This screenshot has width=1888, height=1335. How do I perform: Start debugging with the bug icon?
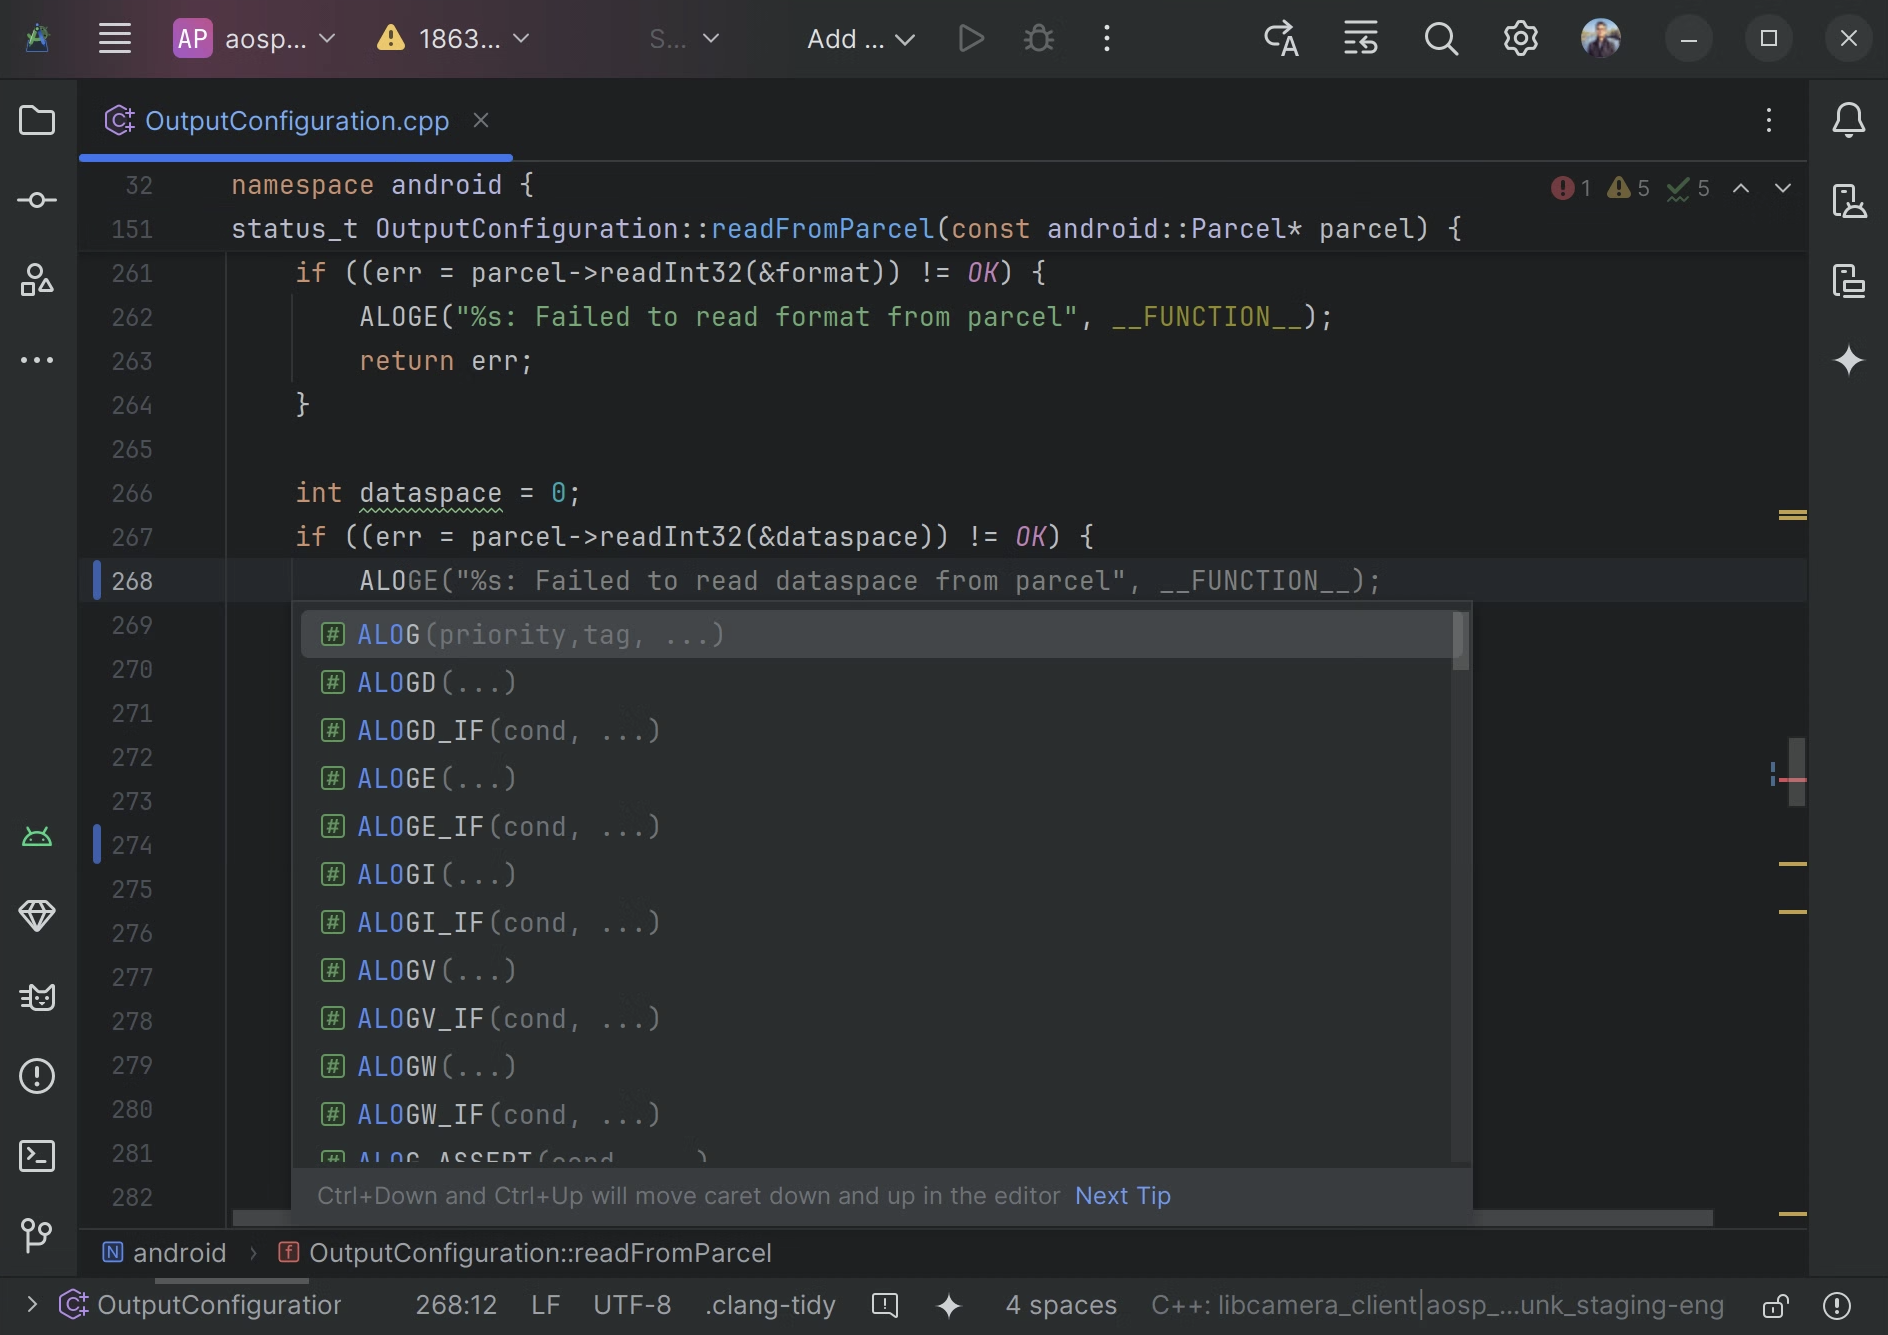(x=1039, y=38)
